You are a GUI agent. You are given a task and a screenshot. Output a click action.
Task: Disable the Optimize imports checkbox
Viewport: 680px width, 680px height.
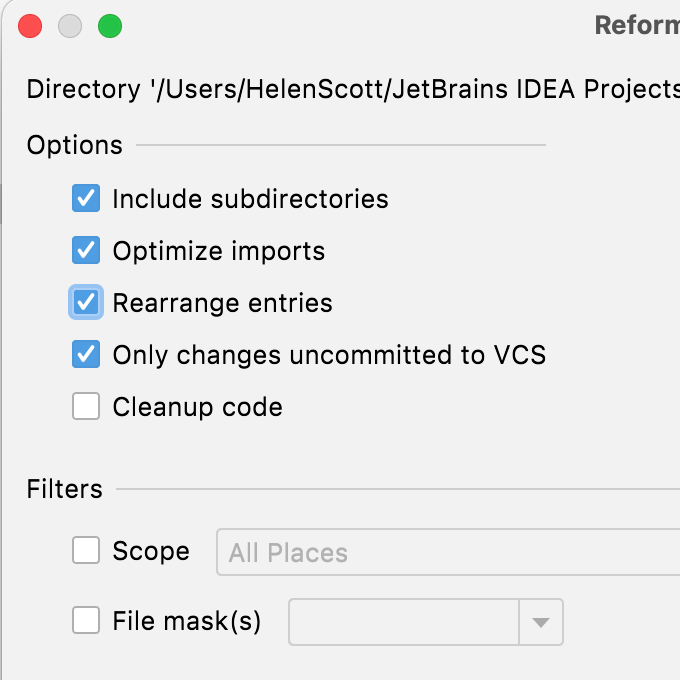[86, 250]
